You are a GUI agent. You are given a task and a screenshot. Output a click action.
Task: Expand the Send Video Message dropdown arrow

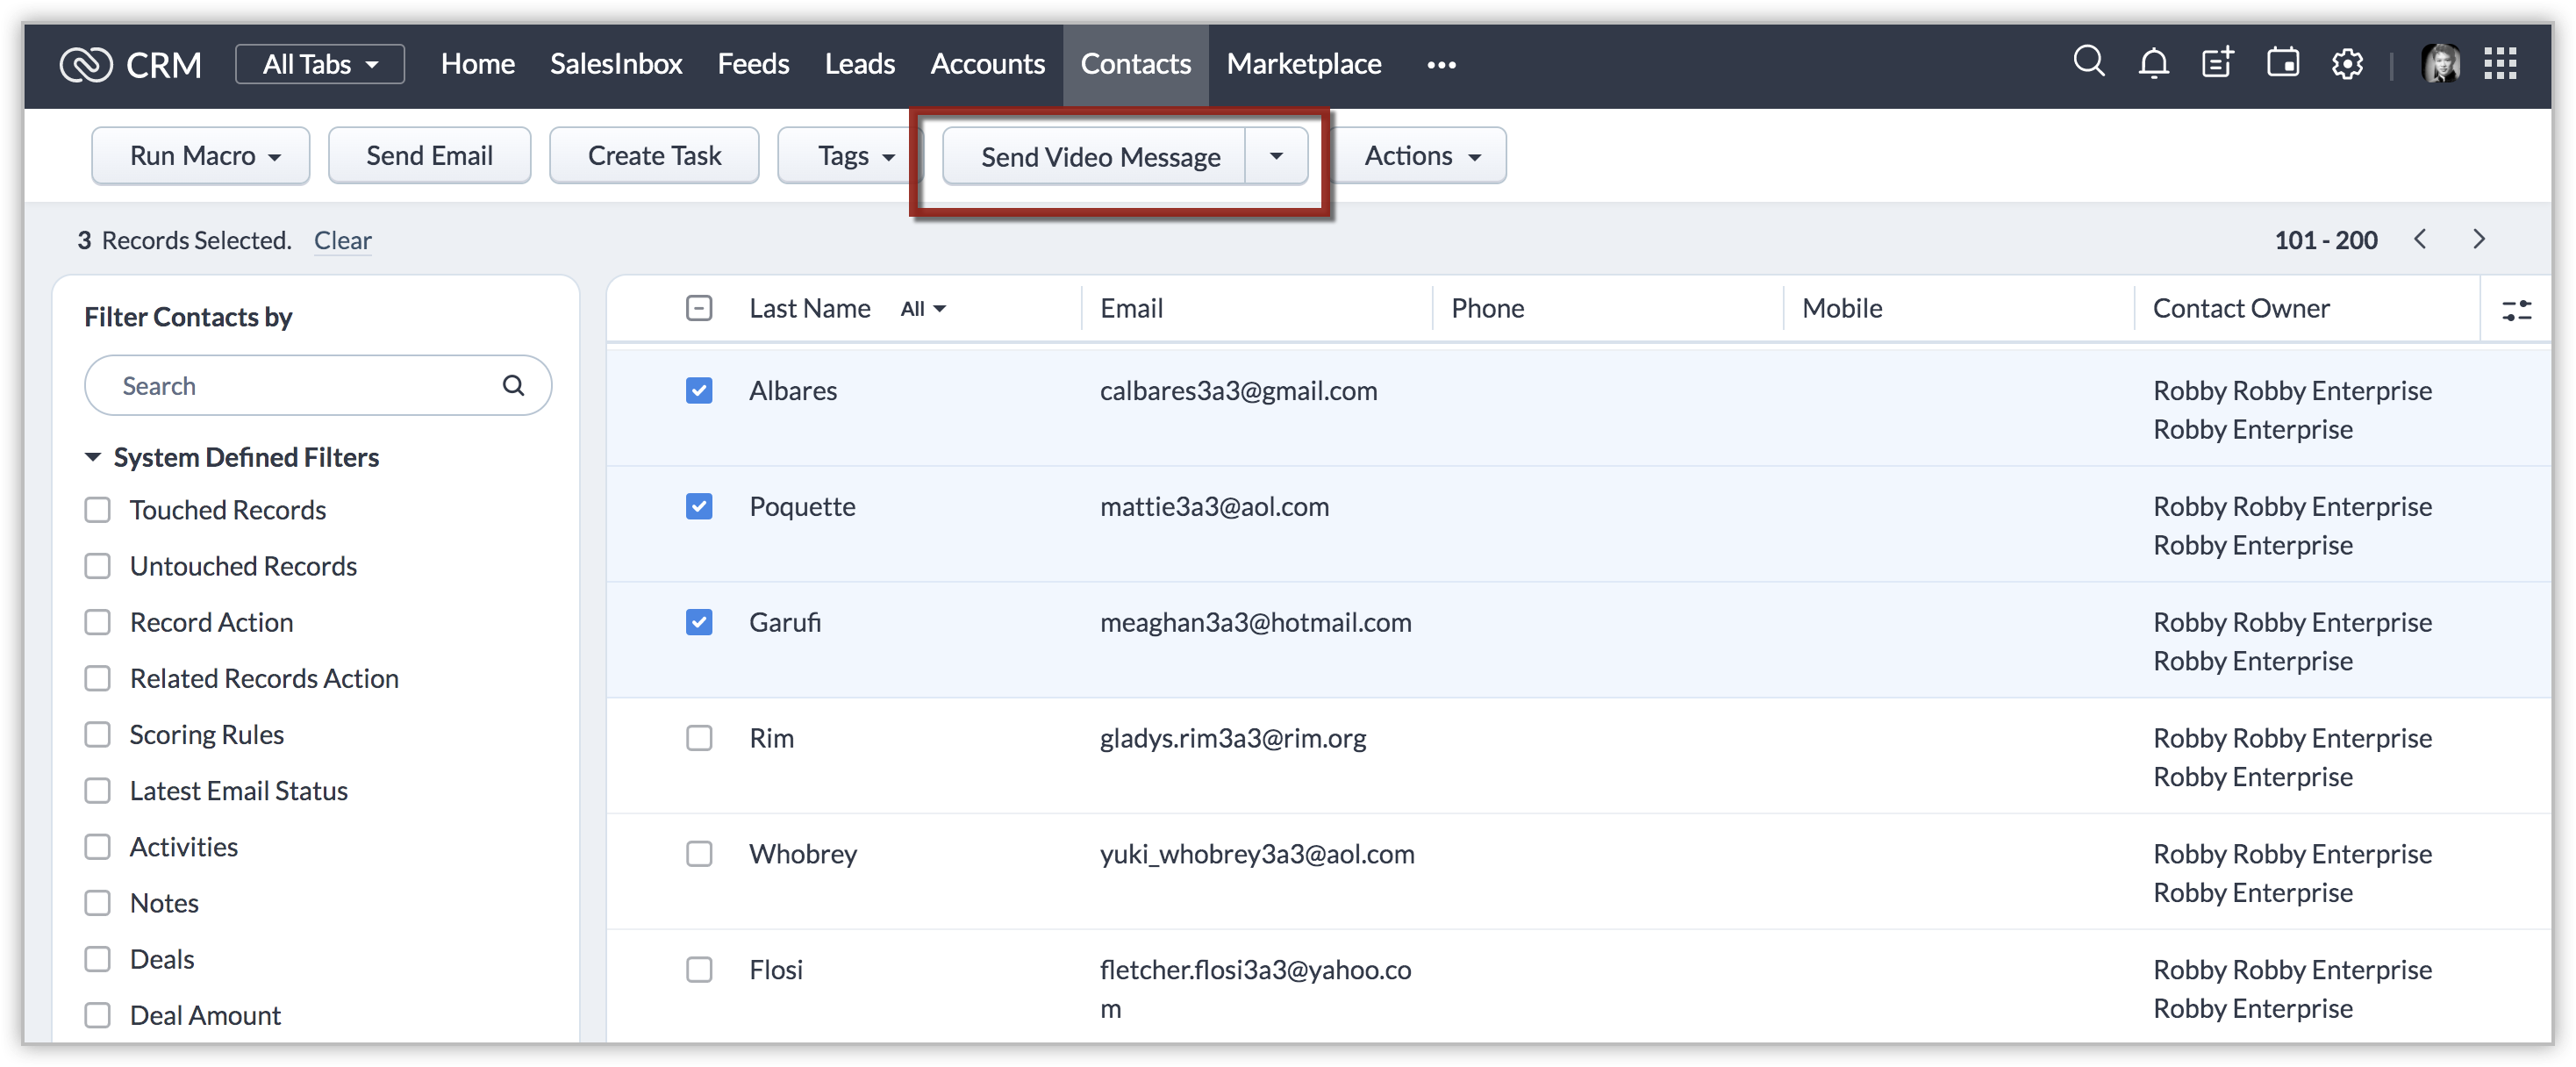coord(1275,156)
